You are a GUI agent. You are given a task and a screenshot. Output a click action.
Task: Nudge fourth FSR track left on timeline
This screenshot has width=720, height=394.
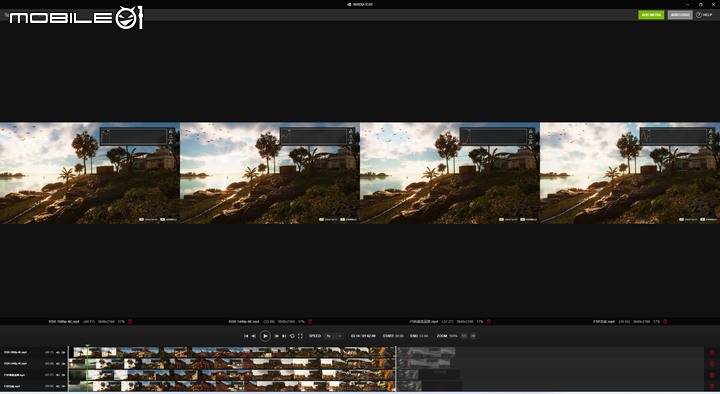point(58,386)
